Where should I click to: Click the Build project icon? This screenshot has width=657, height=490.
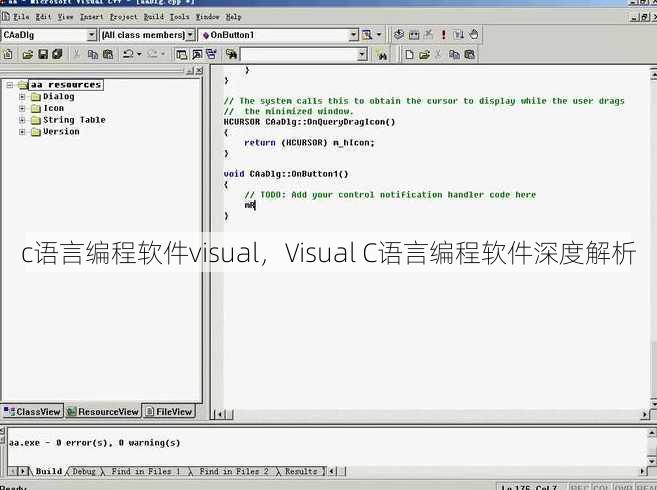[414, 35]
